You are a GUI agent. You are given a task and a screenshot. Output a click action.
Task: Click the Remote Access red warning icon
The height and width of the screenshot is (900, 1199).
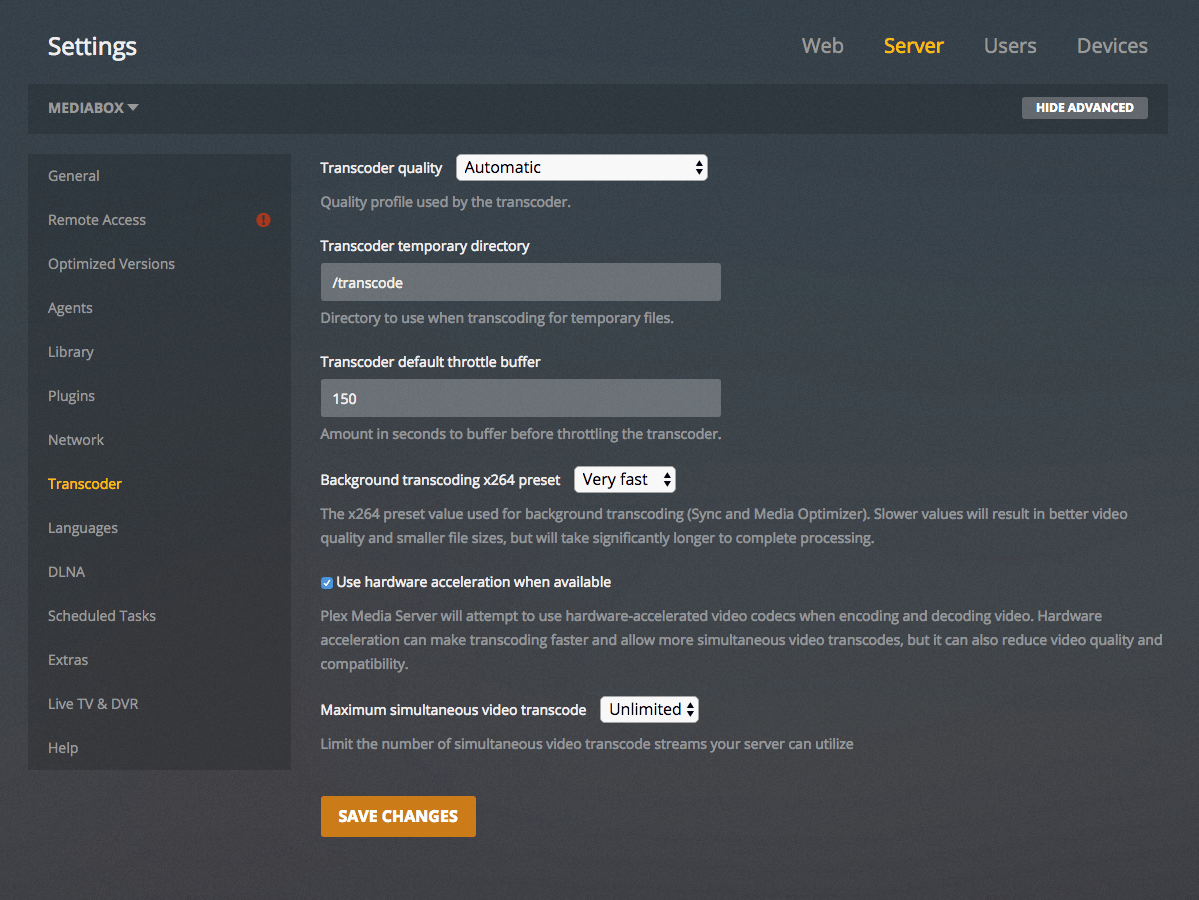click(x=263, y=220)
